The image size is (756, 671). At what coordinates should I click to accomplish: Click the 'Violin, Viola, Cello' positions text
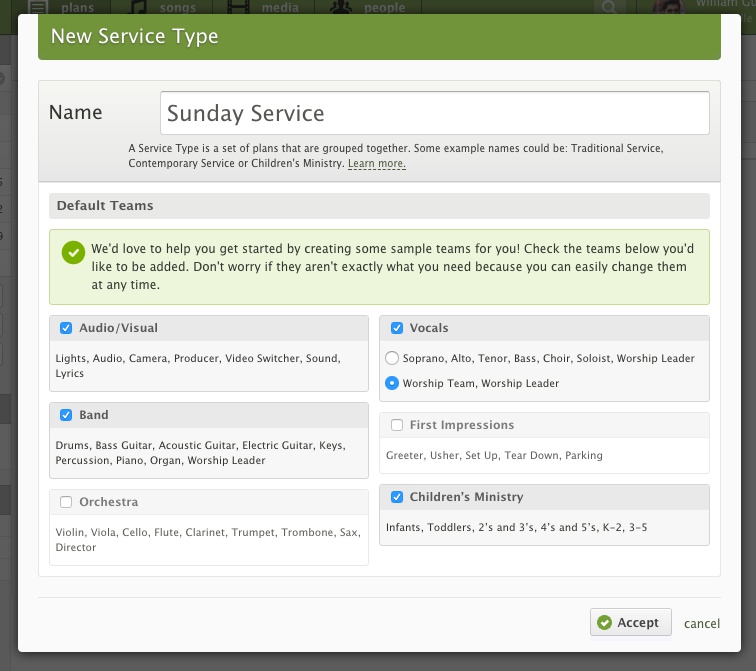click(208, 540)
